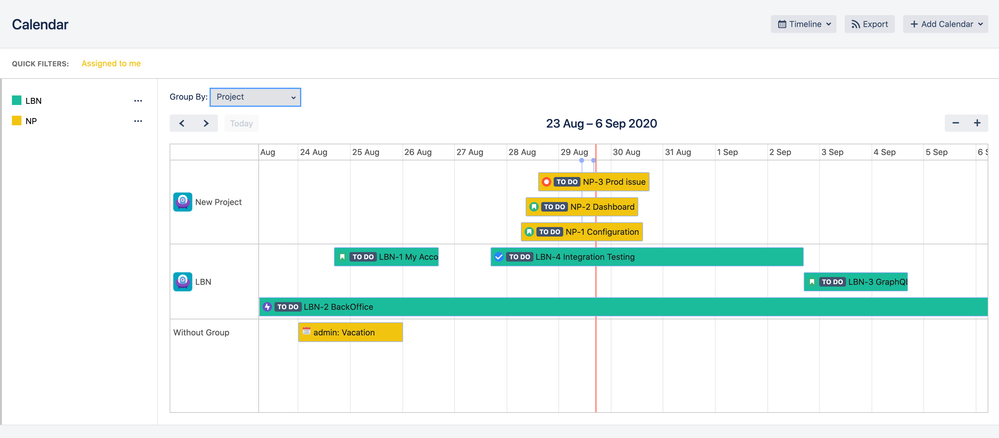Click the 1 Sep date header
Screen dimensions: 999x438
pyautogui.click(x=727, y=152)
